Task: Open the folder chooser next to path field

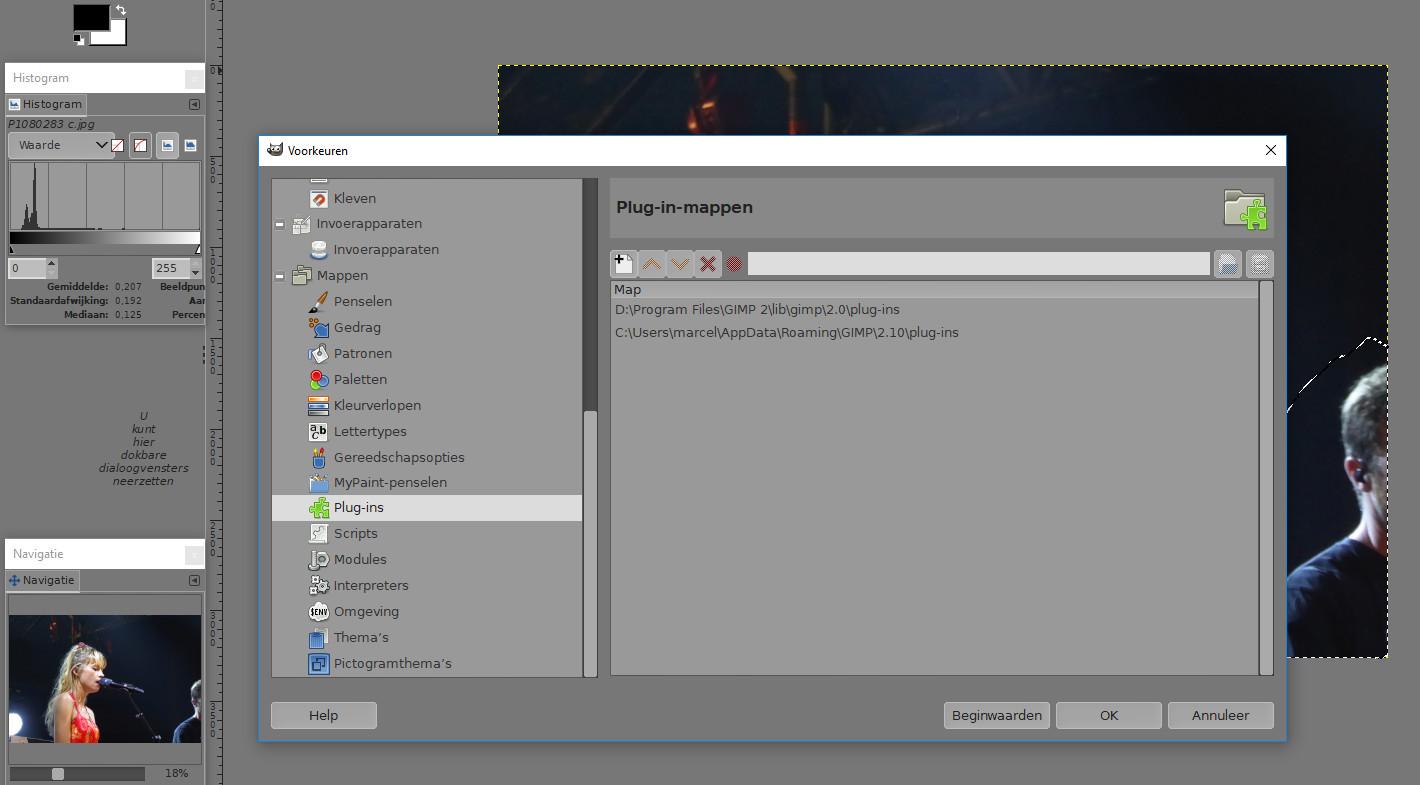Action: click(1227, 264)
